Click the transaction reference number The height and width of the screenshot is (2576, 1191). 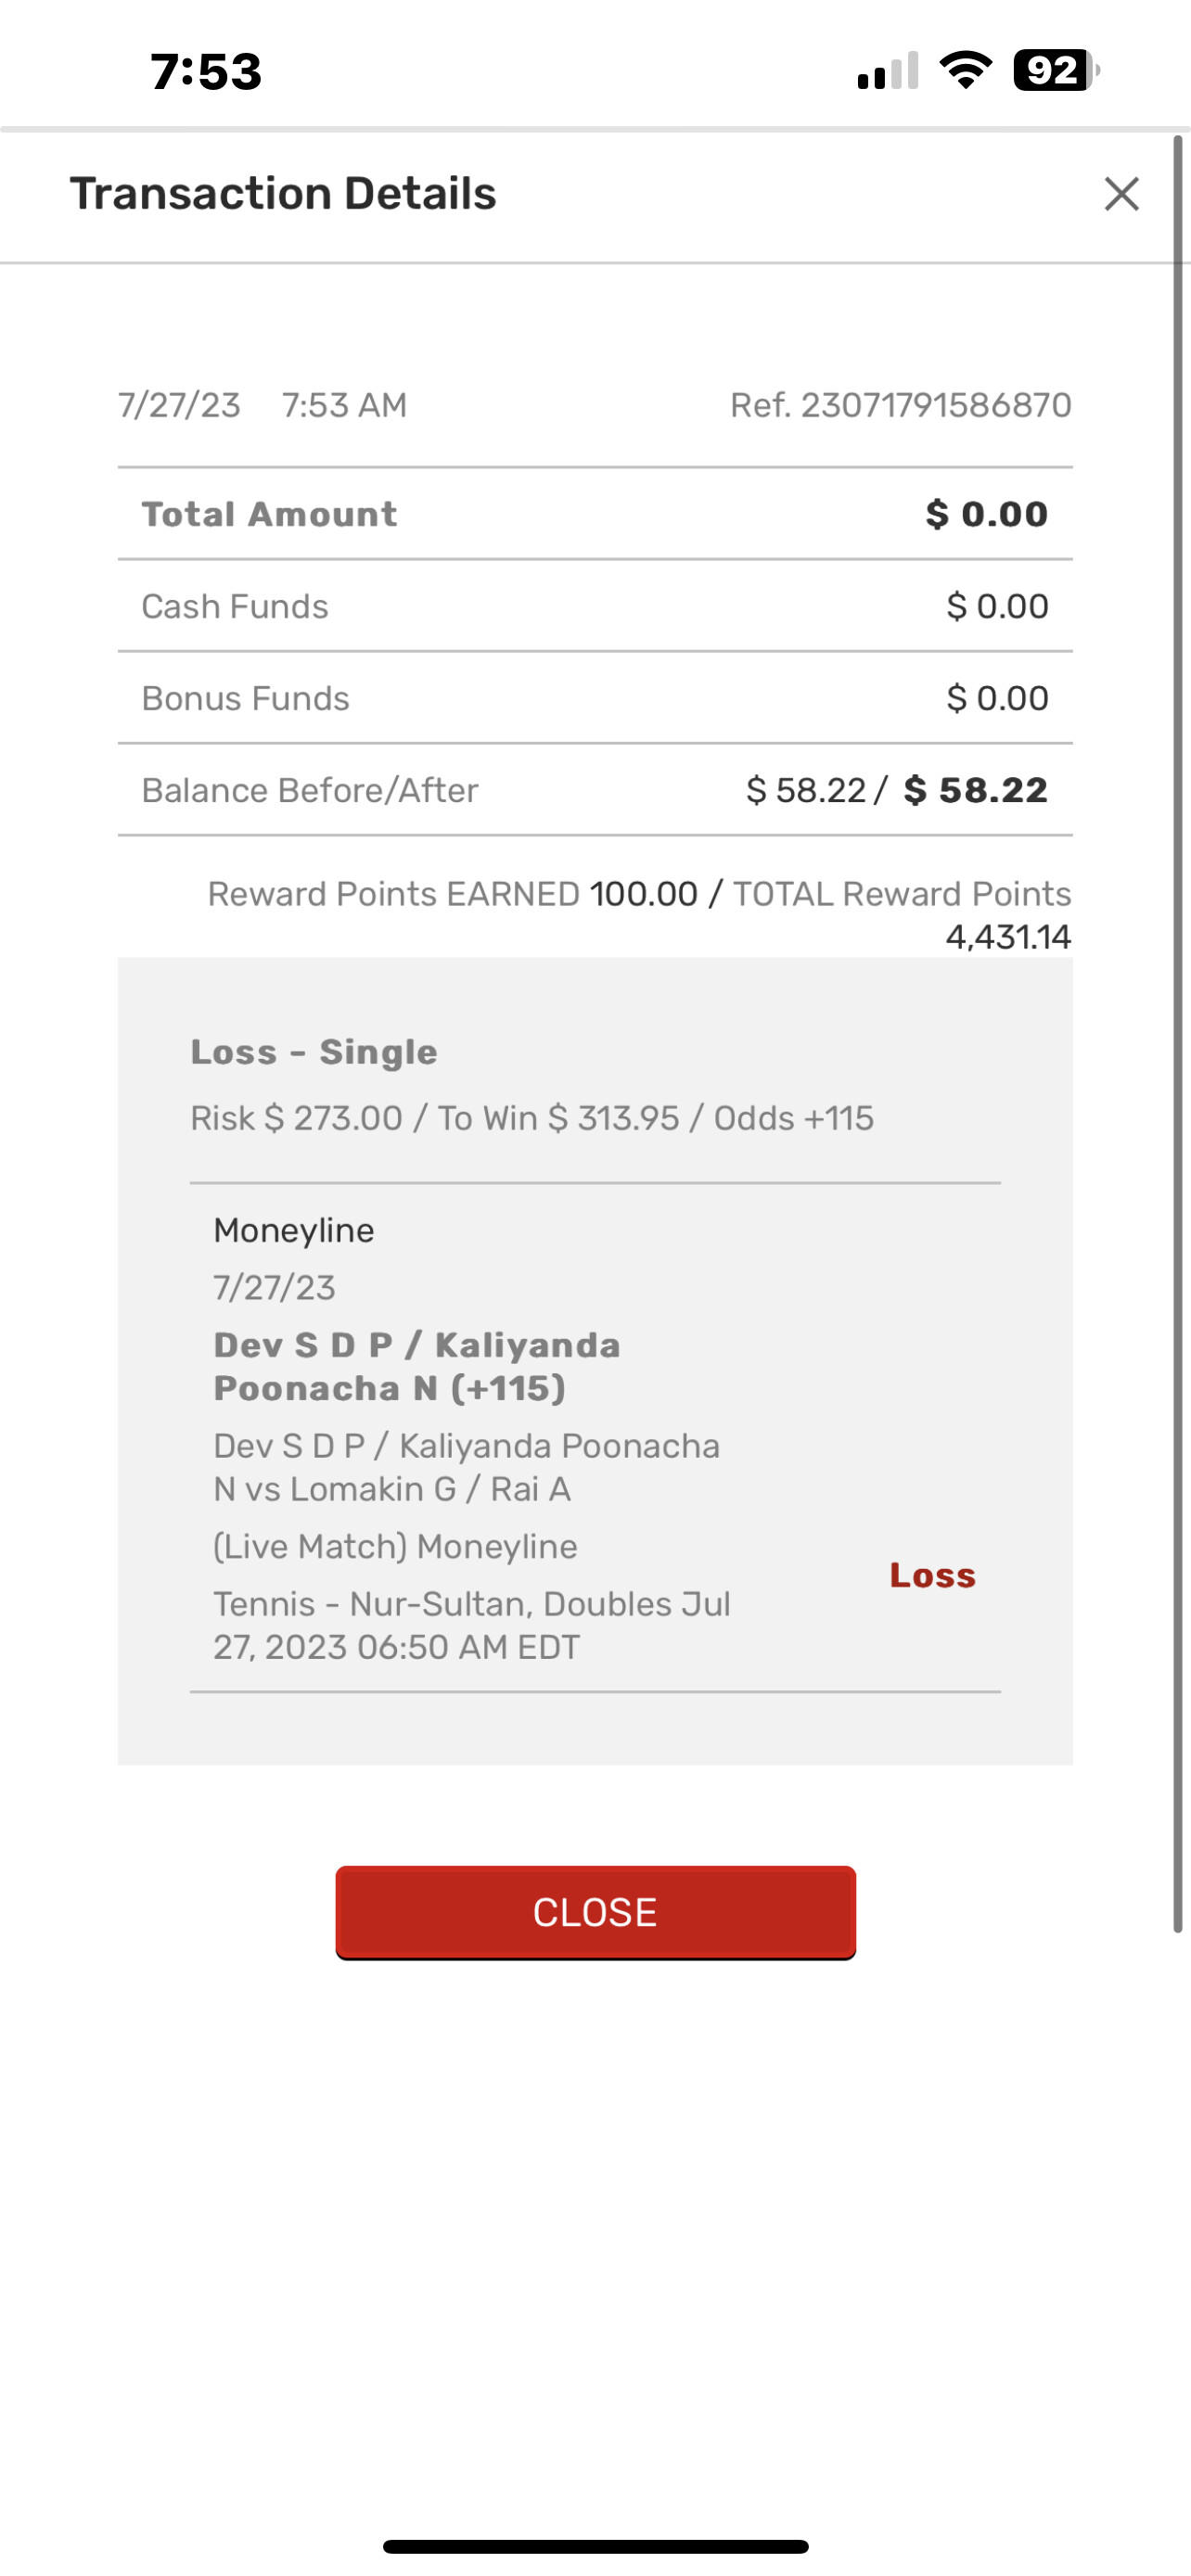(900, 405)
